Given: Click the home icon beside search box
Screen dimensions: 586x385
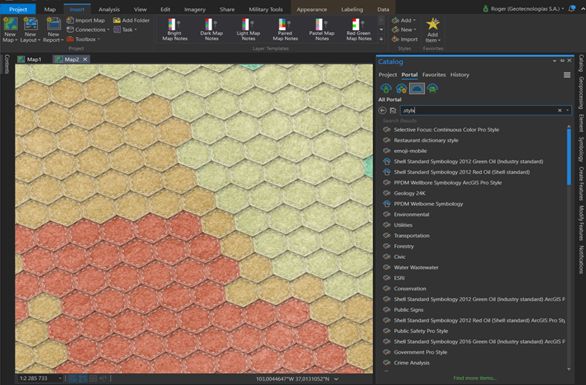Looking at the screenshot, I should tap(393, 110).
